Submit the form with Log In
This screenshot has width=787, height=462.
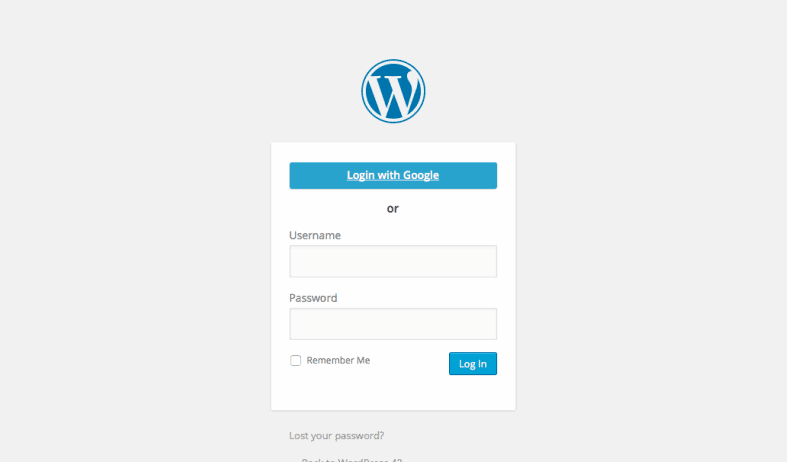tap(473, 364)
